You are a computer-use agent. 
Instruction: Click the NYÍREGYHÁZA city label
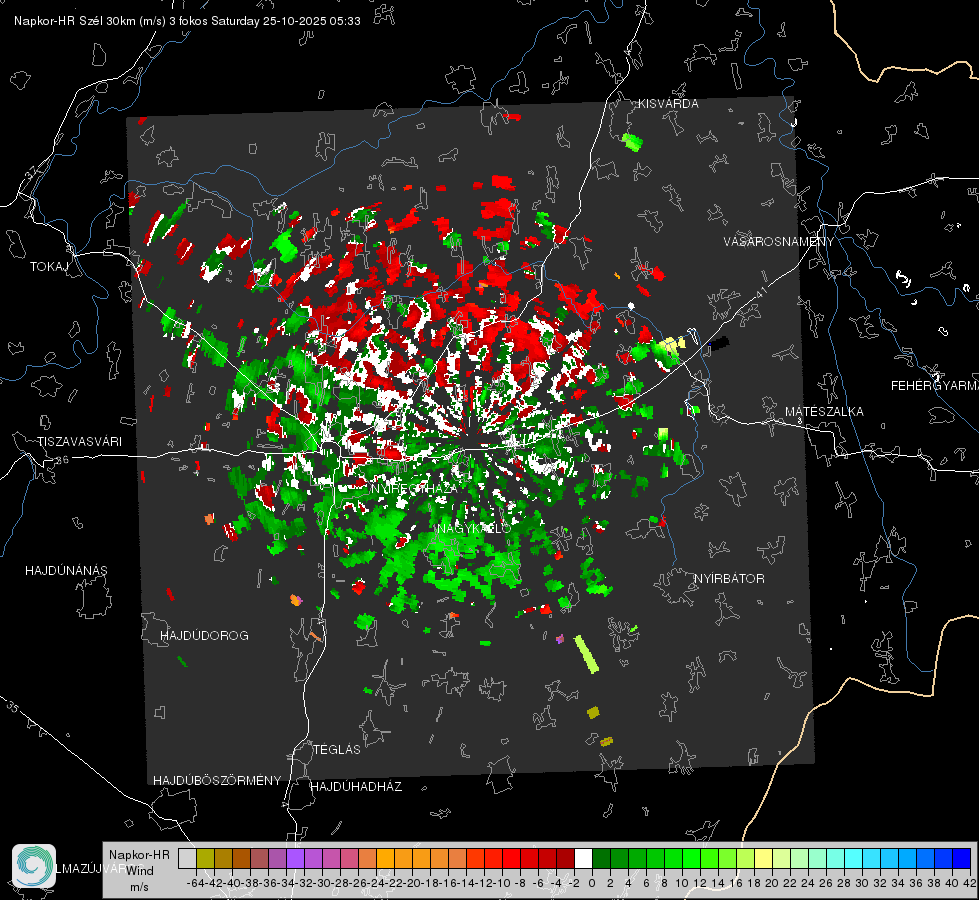point(414,488)
